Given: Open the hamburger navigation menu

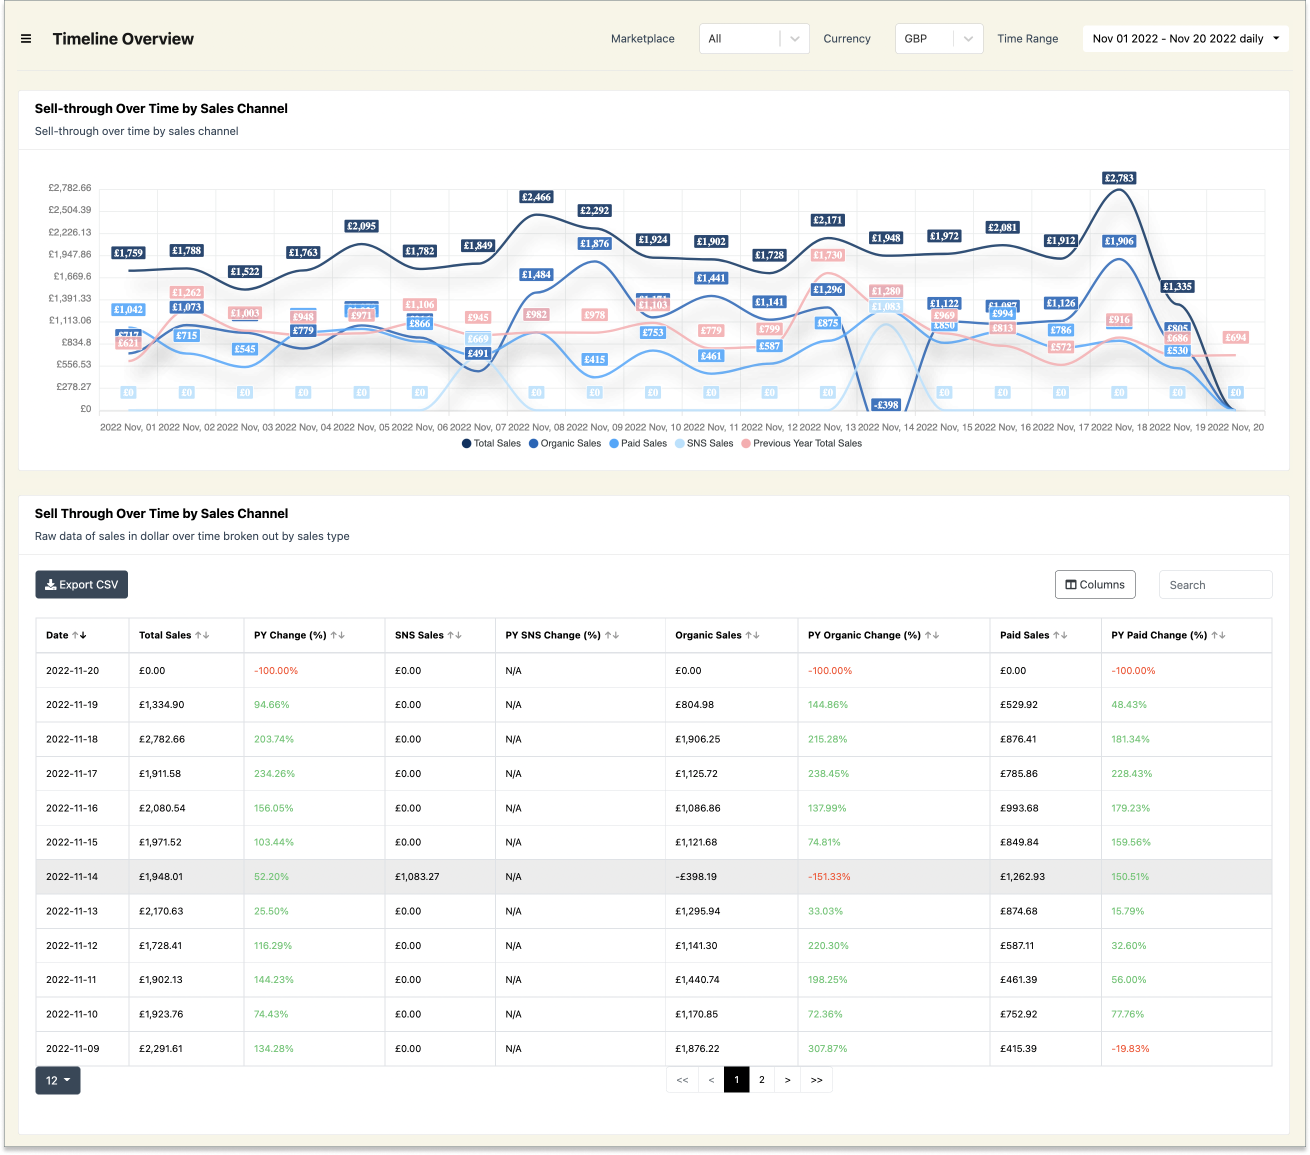Looking at the screenshot, I should point(26,39).
